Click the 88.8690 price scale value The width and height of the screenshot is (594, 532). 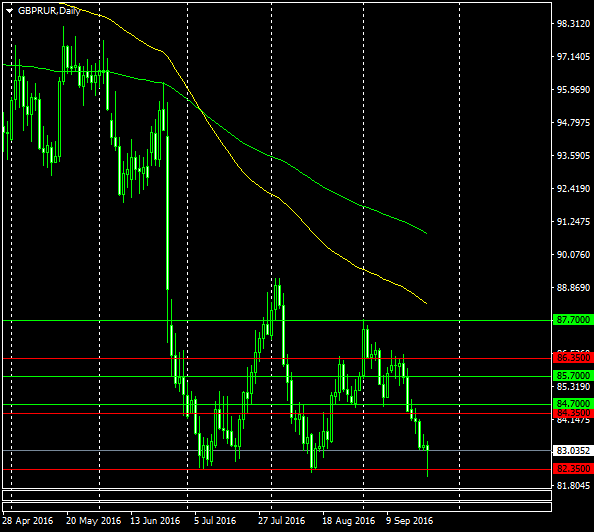(x=573, y=288)
